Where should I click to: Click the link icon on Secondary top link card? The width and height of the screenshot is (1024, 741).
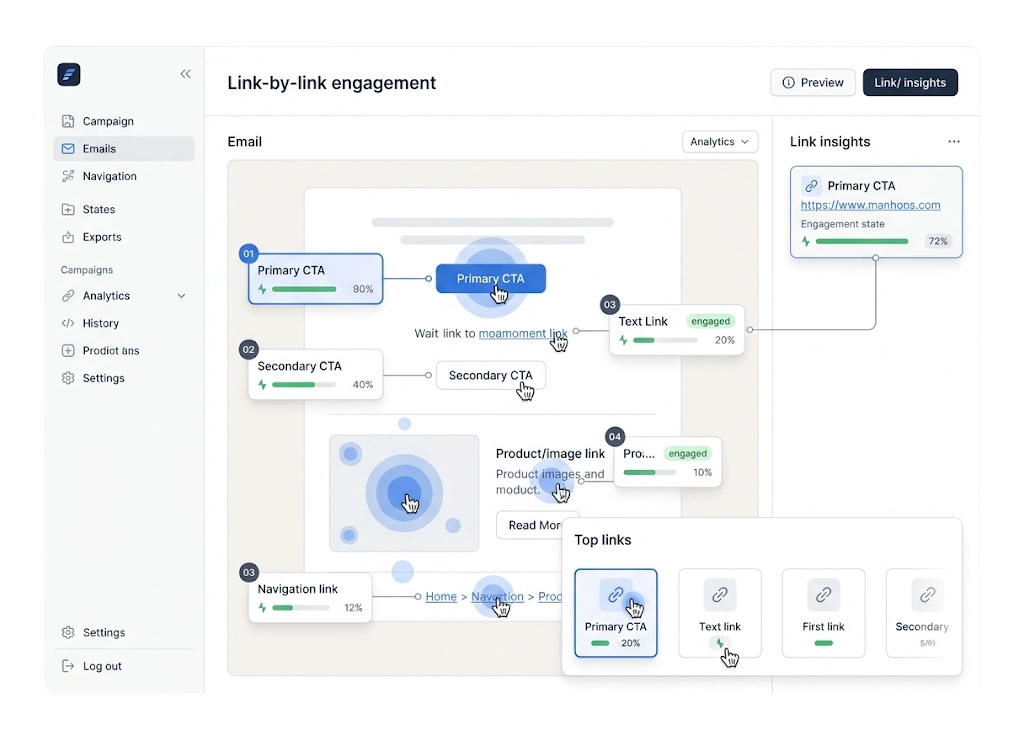click(x=927, y=595)
